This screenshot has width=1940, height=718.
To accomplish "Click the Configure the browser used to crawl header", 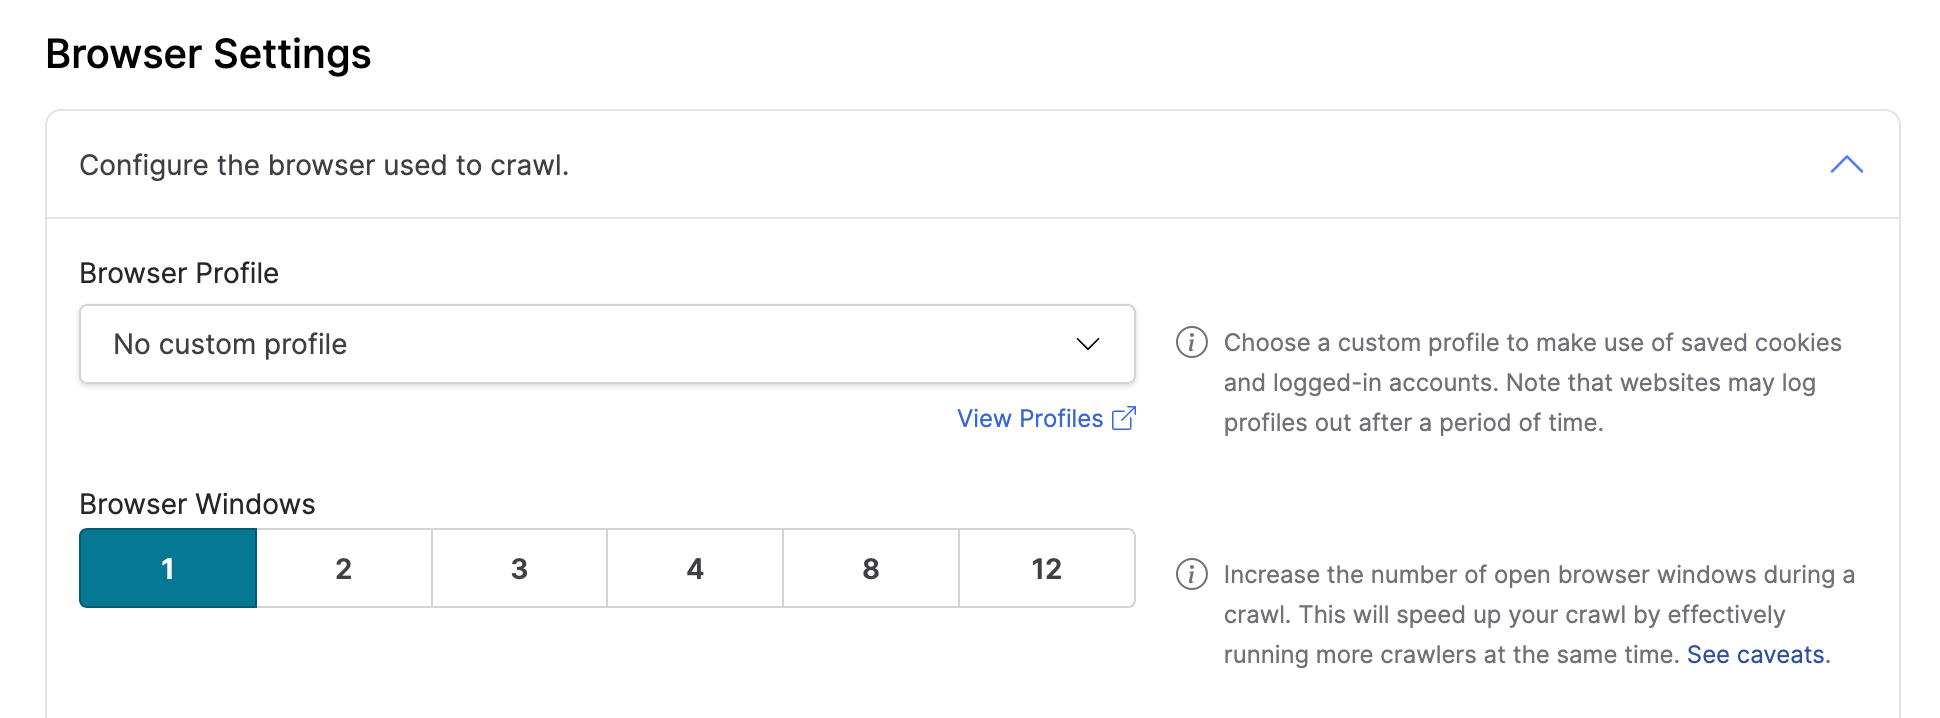I will click(324, 165).
